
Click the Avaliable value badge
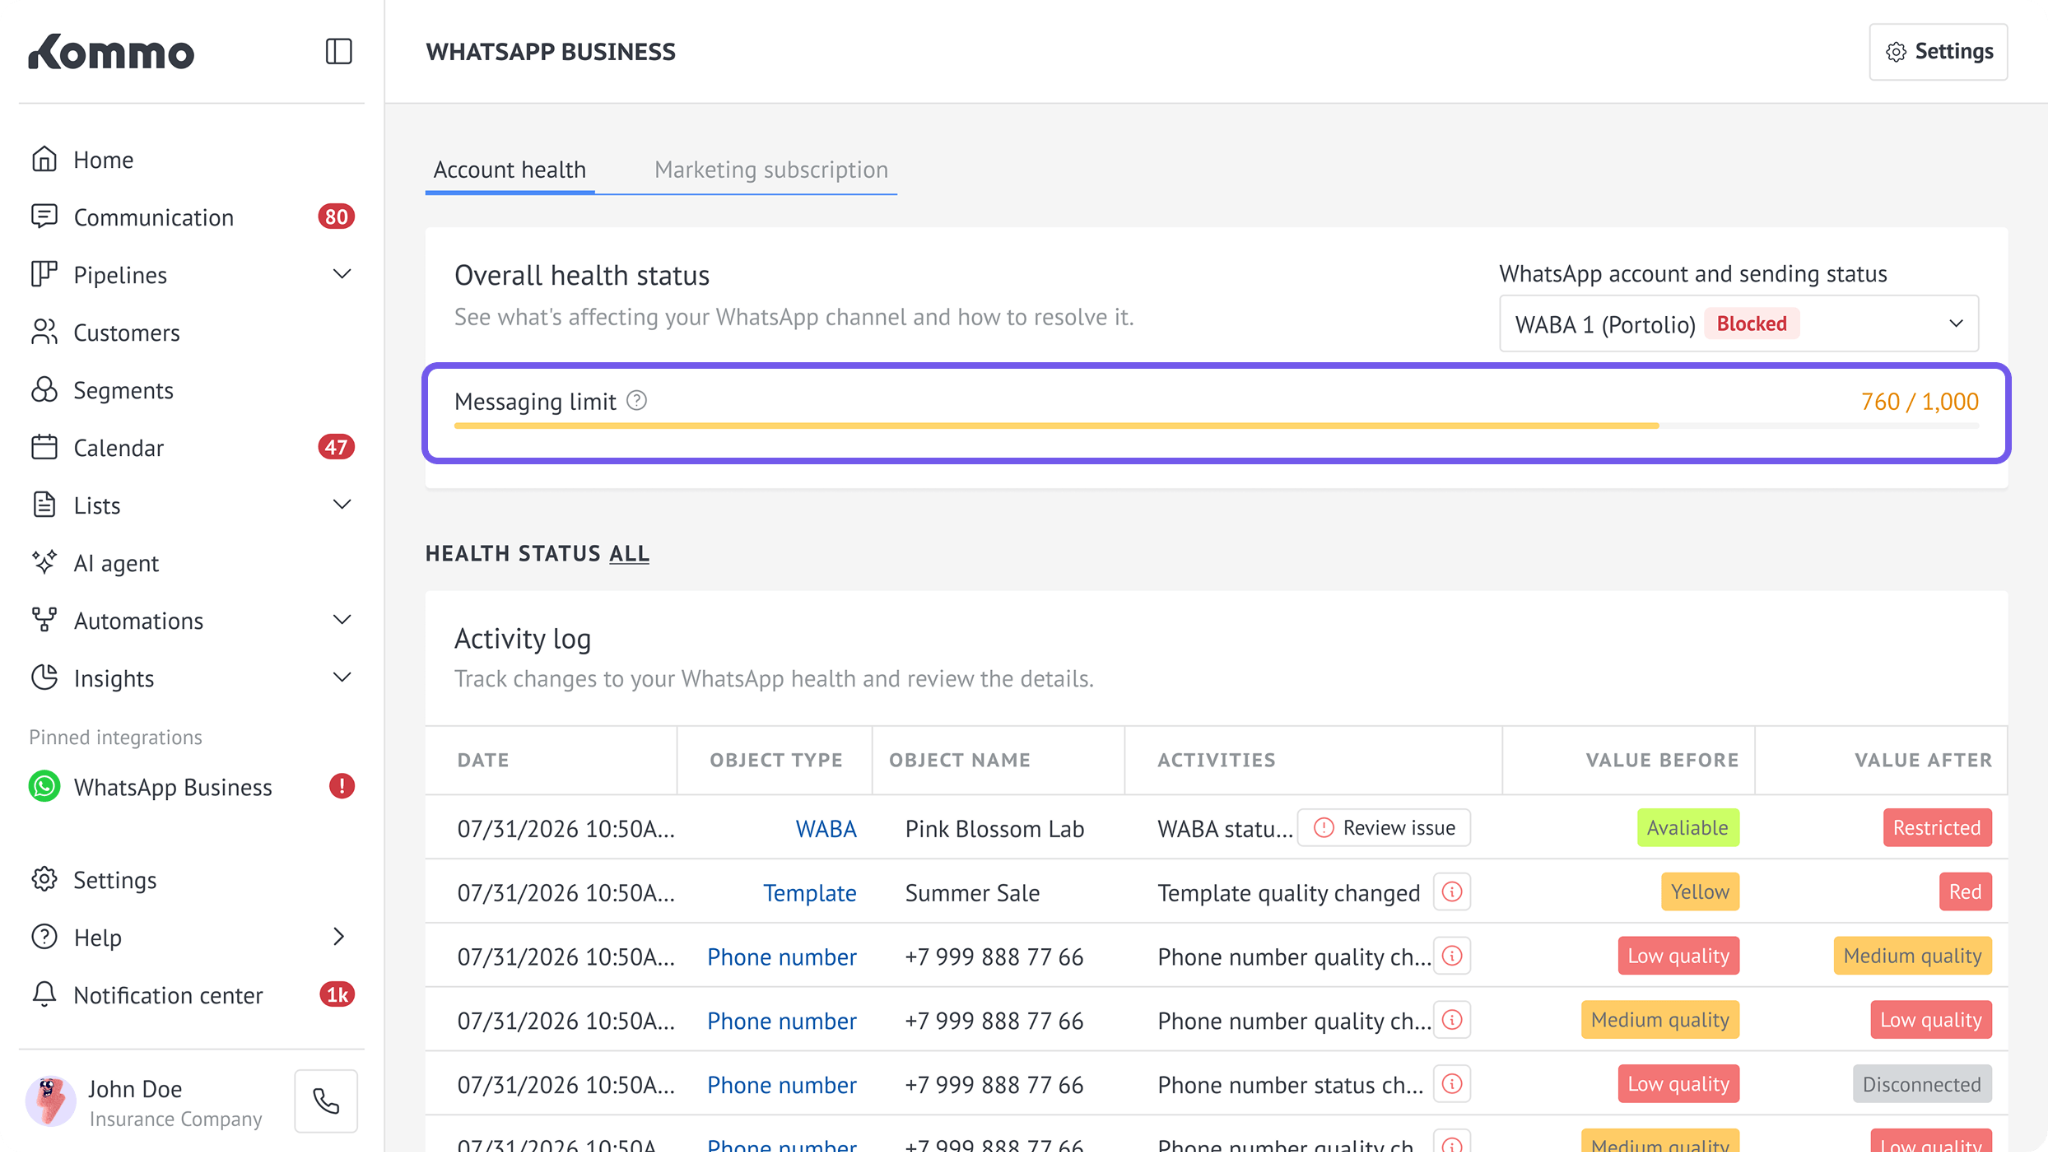(x=1688, y=828)
